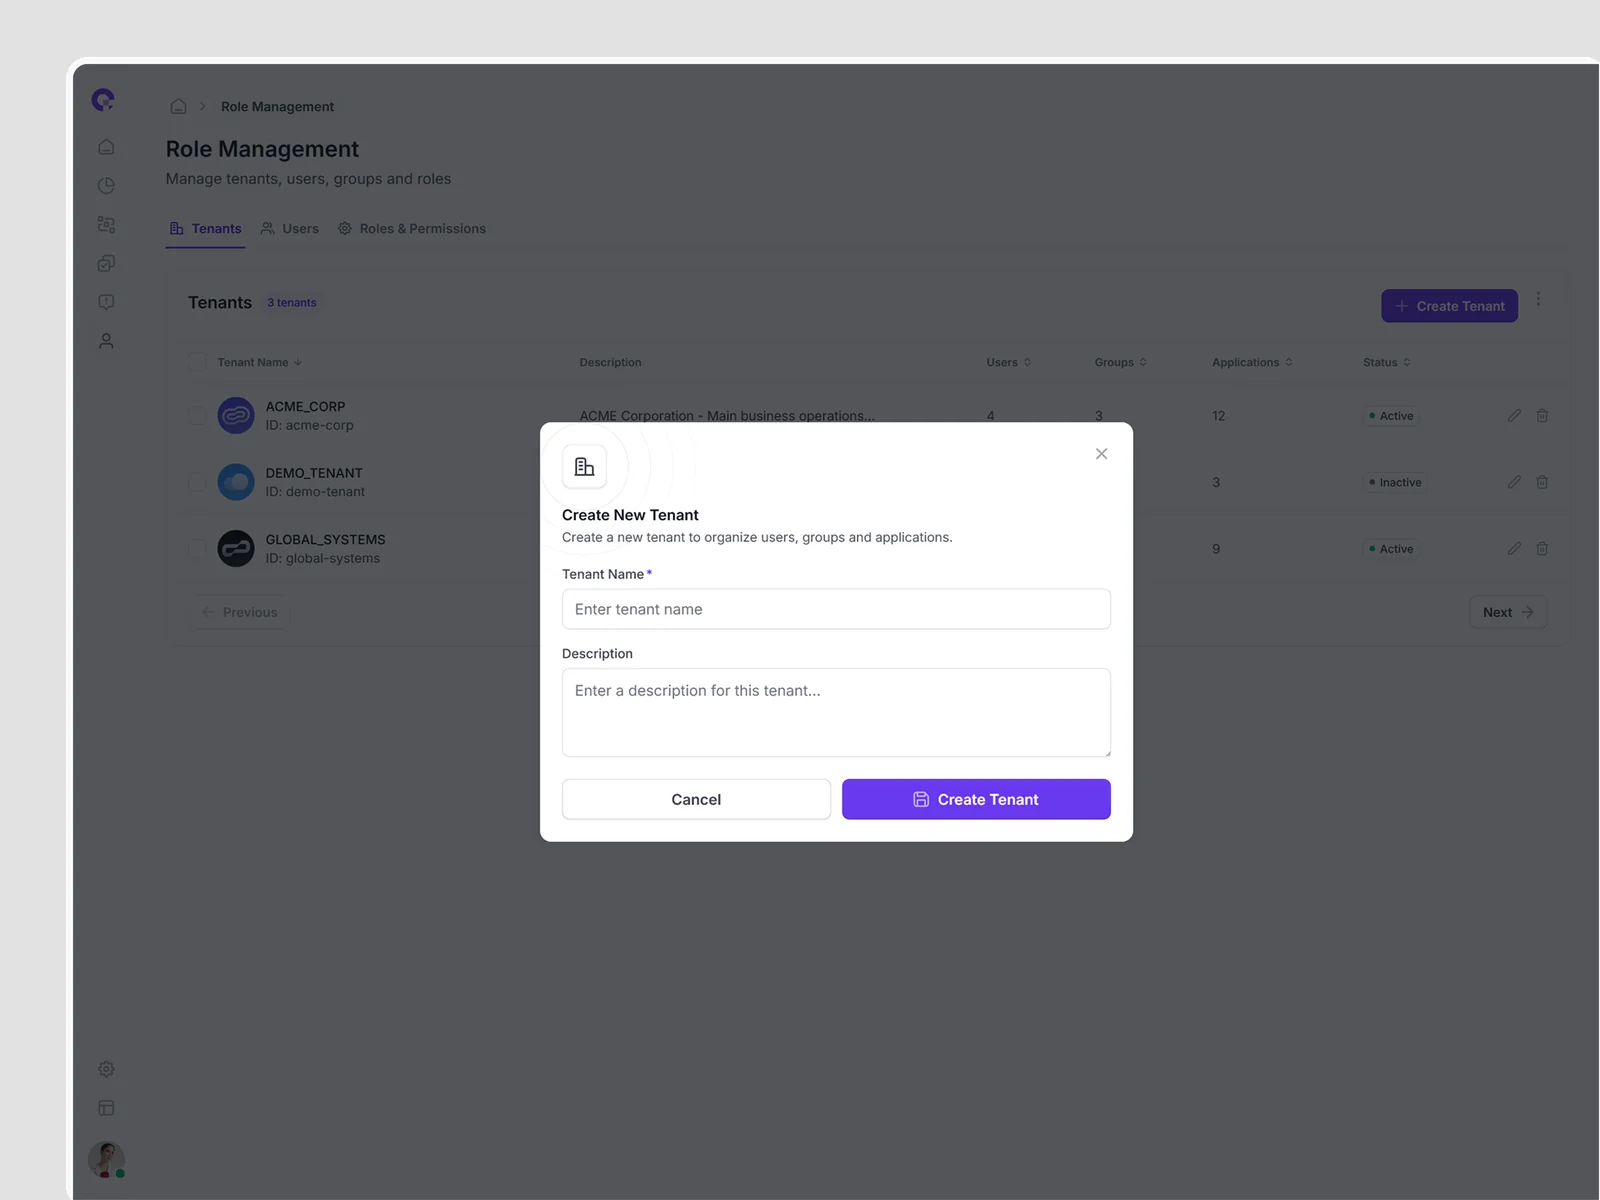Open settings gear in sidebar
The width and height of the screenshot is (1600, 1200).
click(106, 1069)
